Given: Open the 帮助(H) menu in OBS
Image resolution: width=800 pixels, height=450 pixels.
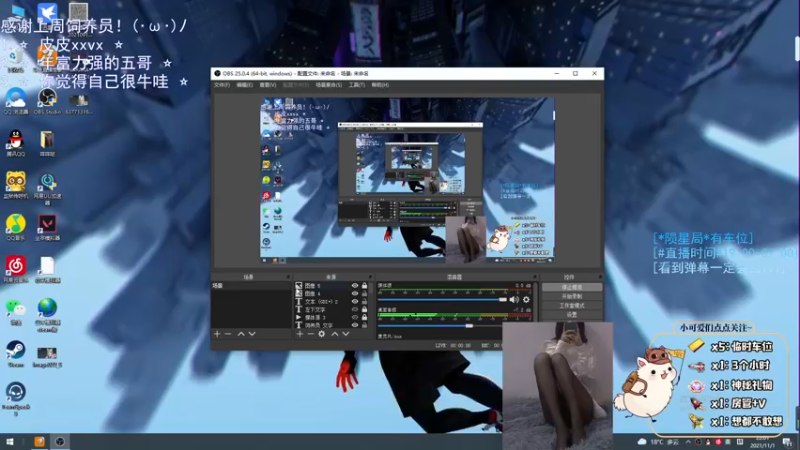Looking at the screenshot, I should (380, 85).
